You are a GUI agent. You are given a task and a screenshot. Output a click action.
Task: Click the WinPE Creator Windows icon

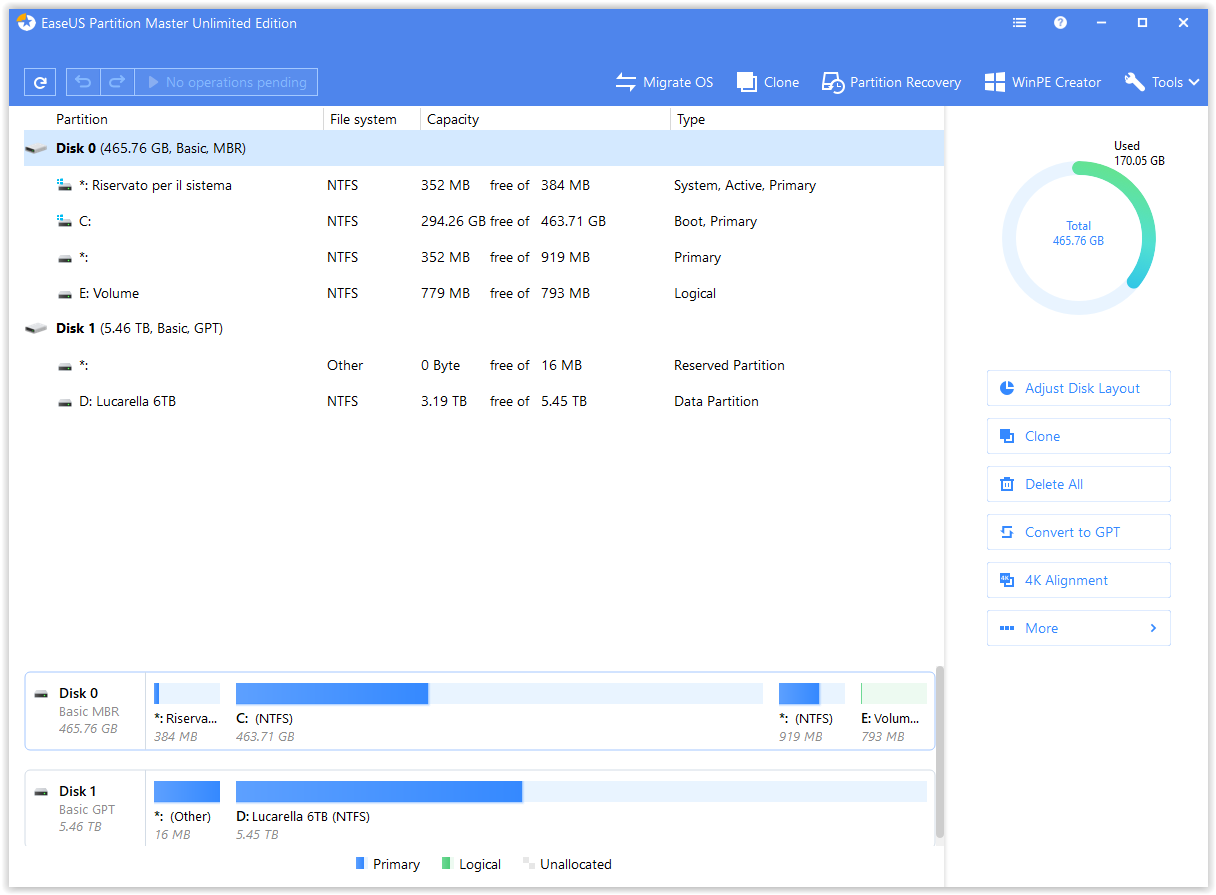[994, 82]
